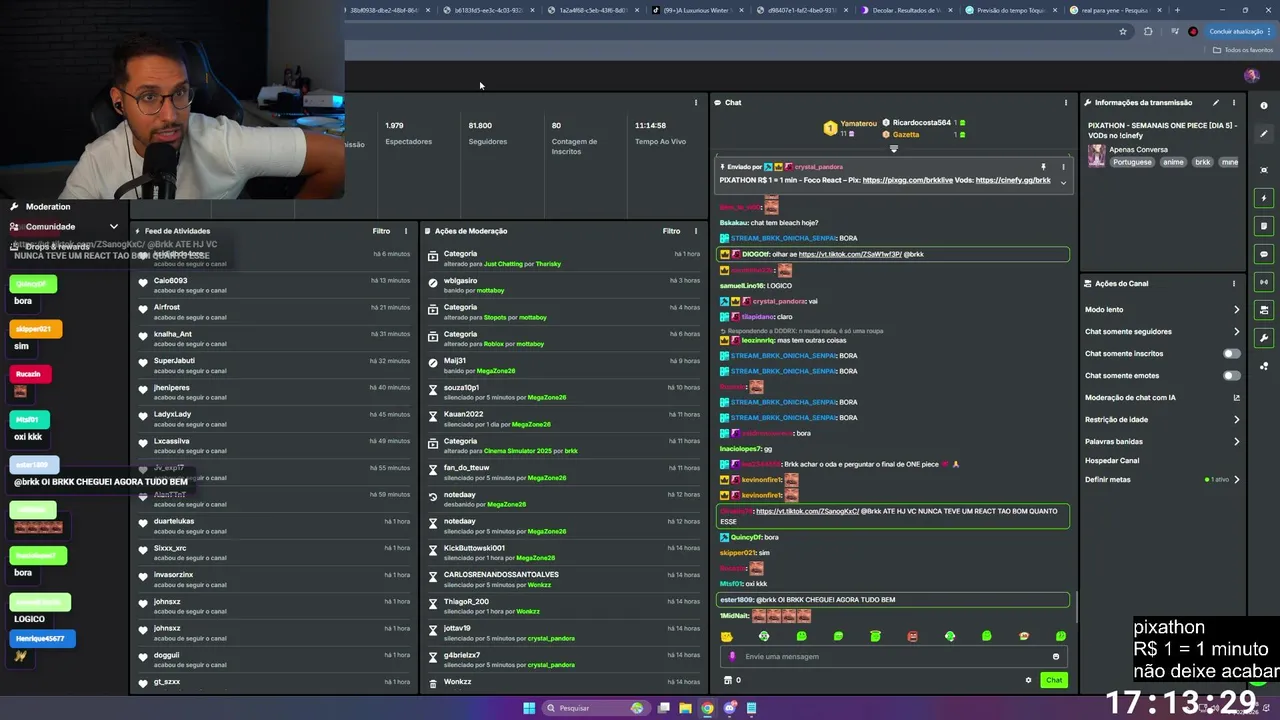This screenshot has height=720, width=1280.
Task: Click the timeout hourglass icon for souza10p1
Action: point(433,390)
